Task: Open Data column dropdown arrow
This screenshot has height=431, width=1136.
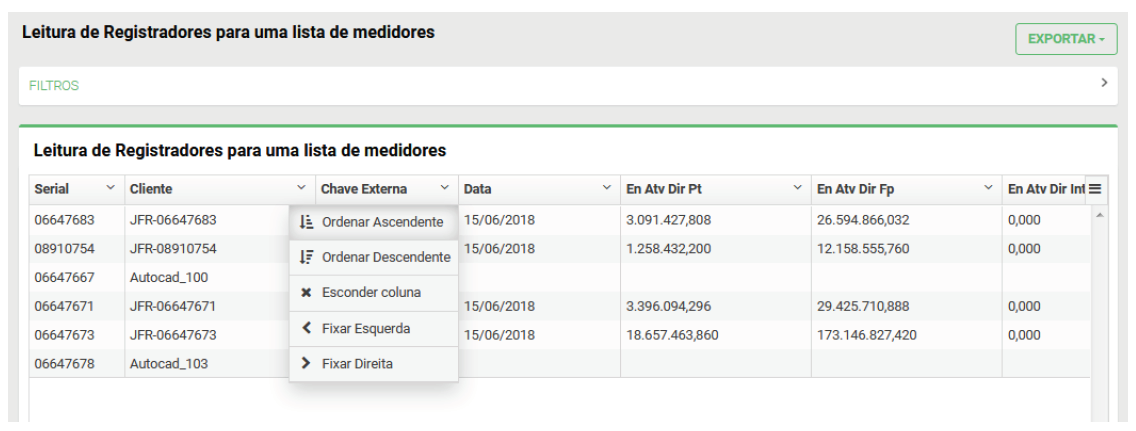Action: (606, 188)
